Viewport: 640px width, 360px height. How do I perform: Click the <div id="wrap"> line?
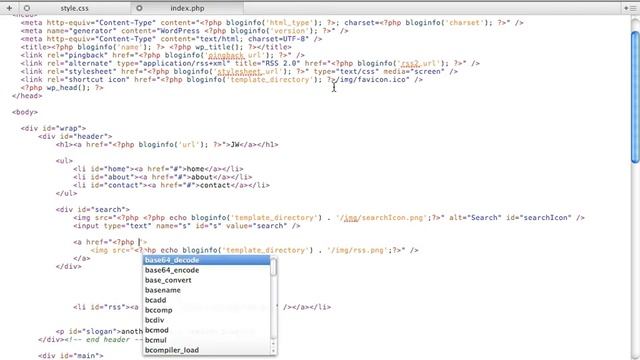point(53,128)
